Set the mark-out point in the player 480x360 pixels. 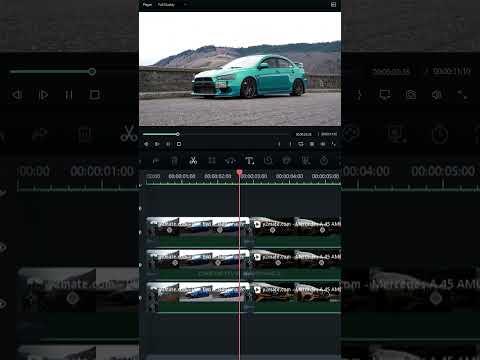coord(290,144)
